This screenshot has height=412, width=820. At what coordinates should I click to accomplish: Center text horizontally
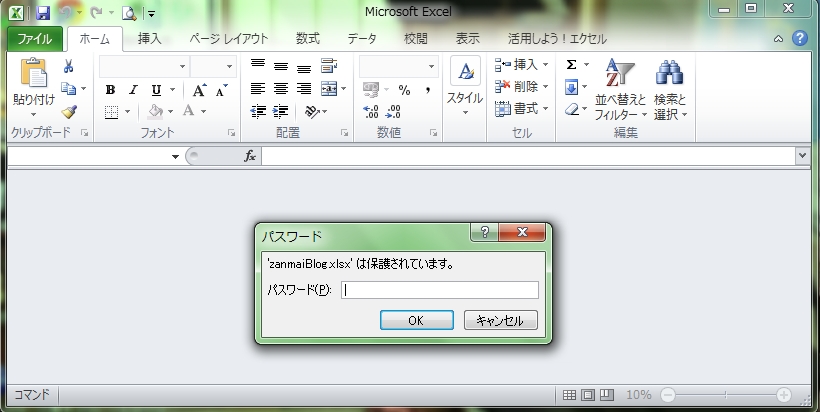pyautogui.click(x=281, y=88)
